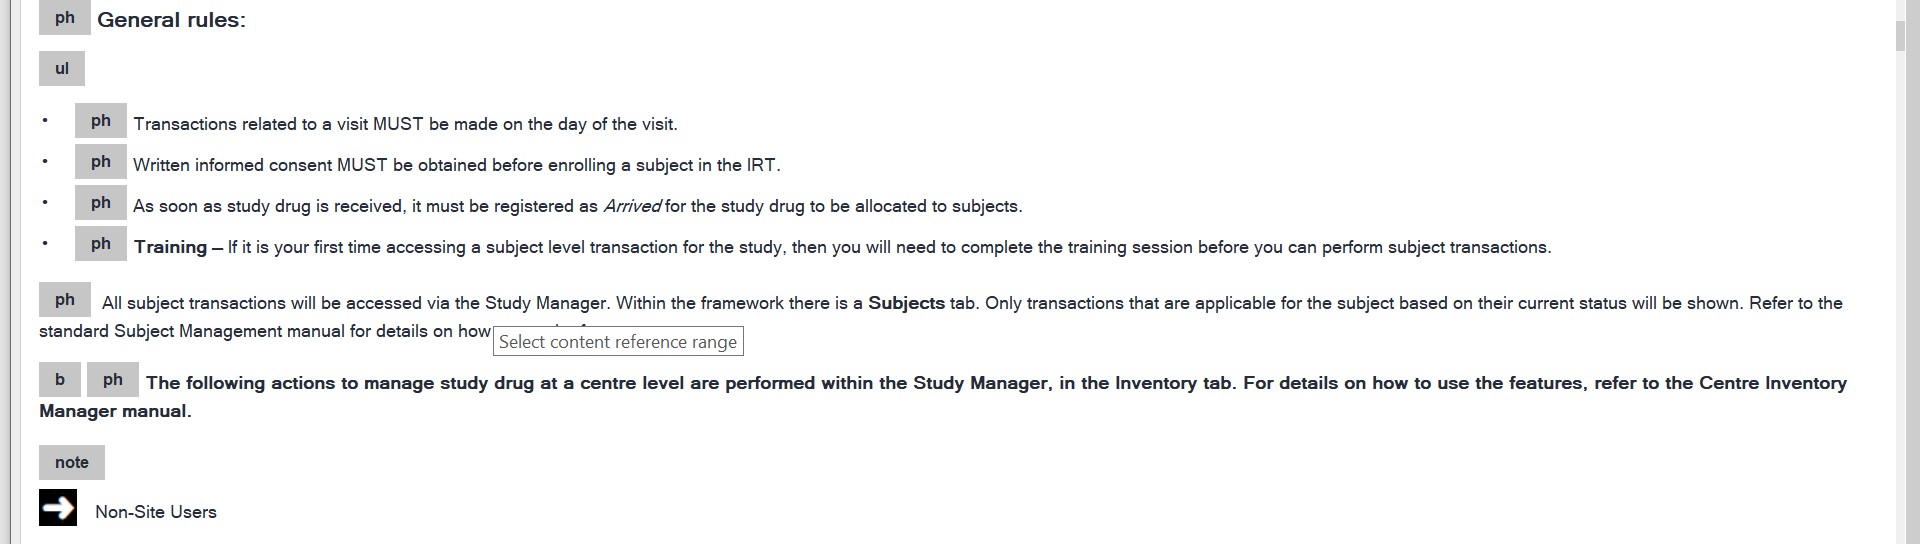Click the italic Arrived word
Viewport: 1920px width, 544px height.
[x=632, y=206]
